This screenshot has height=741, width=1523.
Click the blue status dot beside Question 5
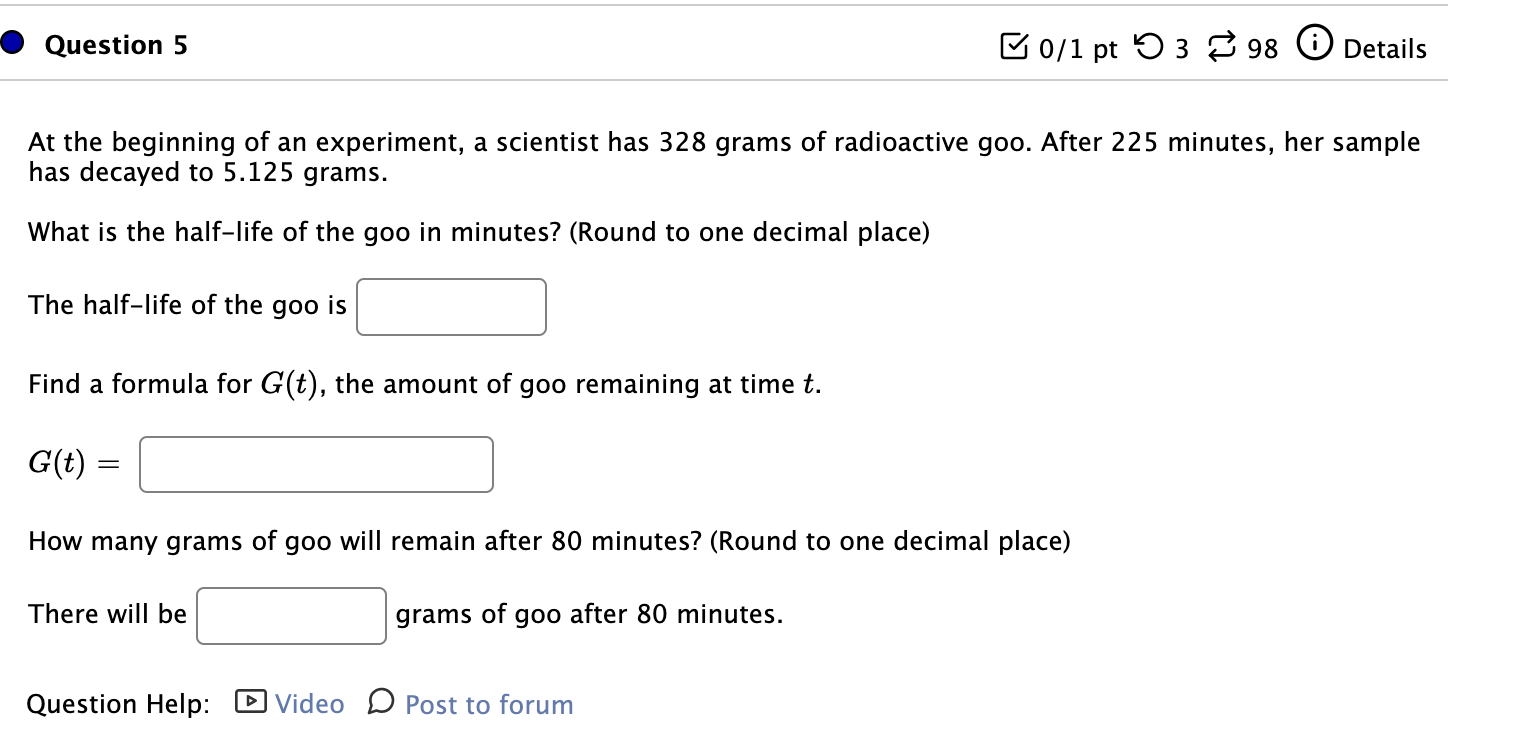pyautogui.click(x=11, y=42)
